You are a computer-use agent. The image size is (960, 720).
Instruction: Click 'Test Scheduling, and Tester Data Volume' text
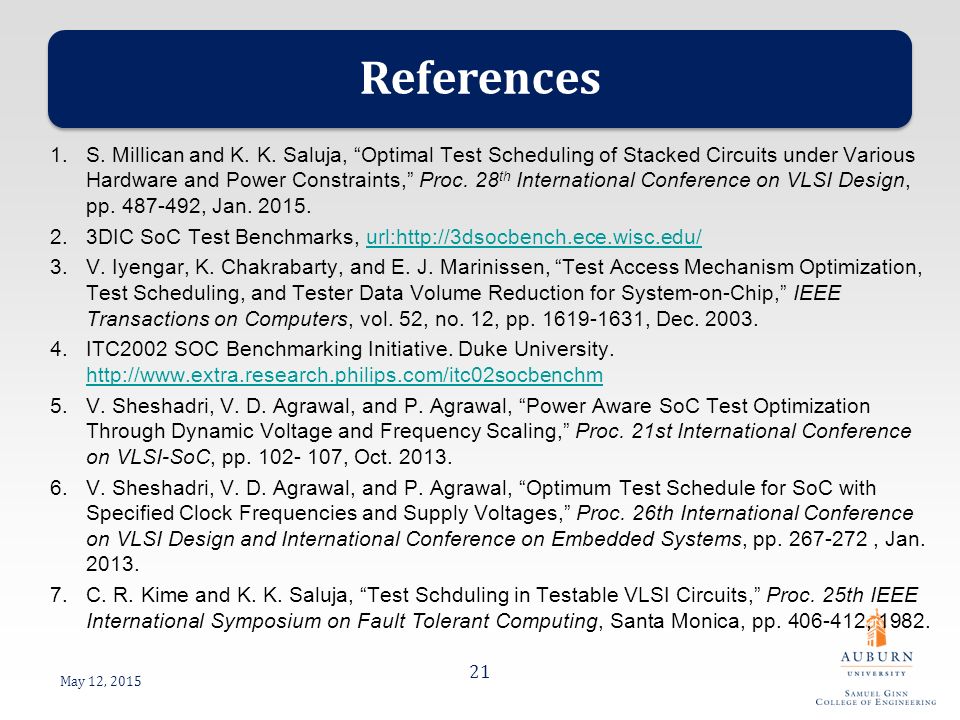click(x=285, y=293)
